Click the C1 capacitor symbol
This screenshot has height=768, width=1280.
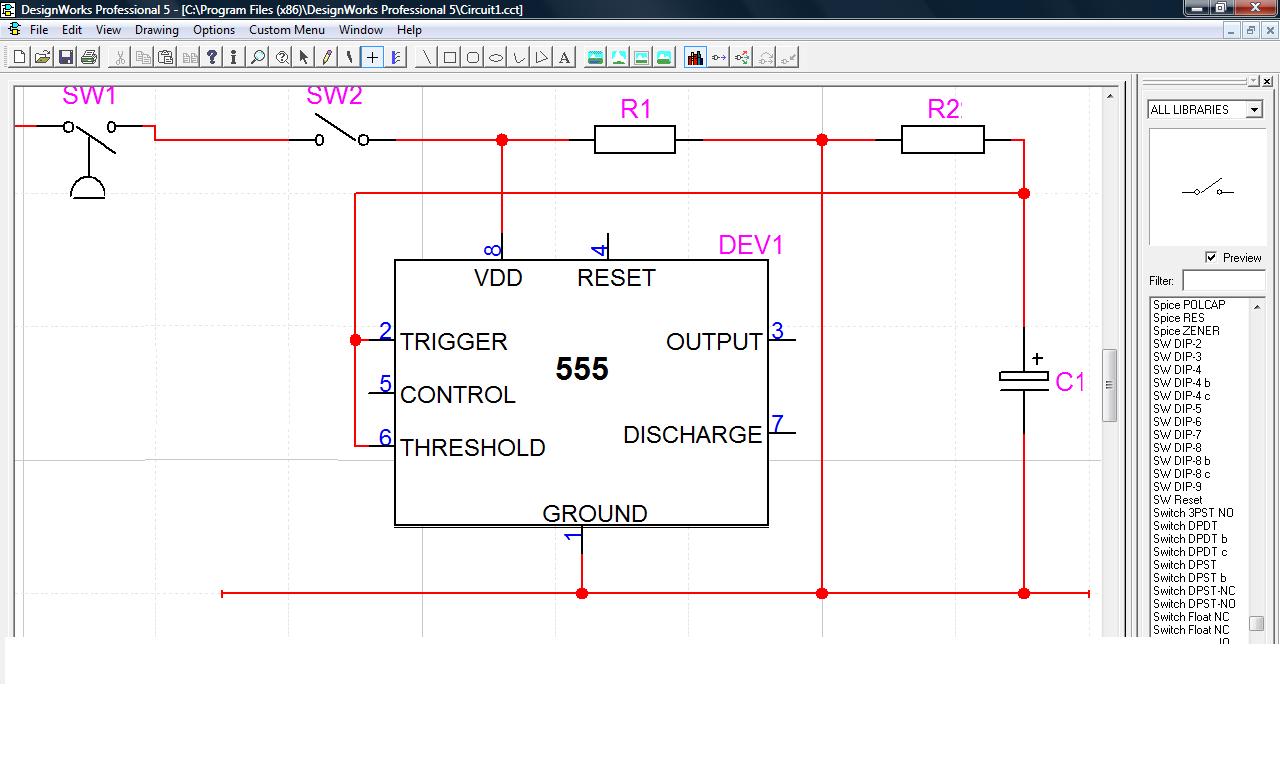point(1024,379)
